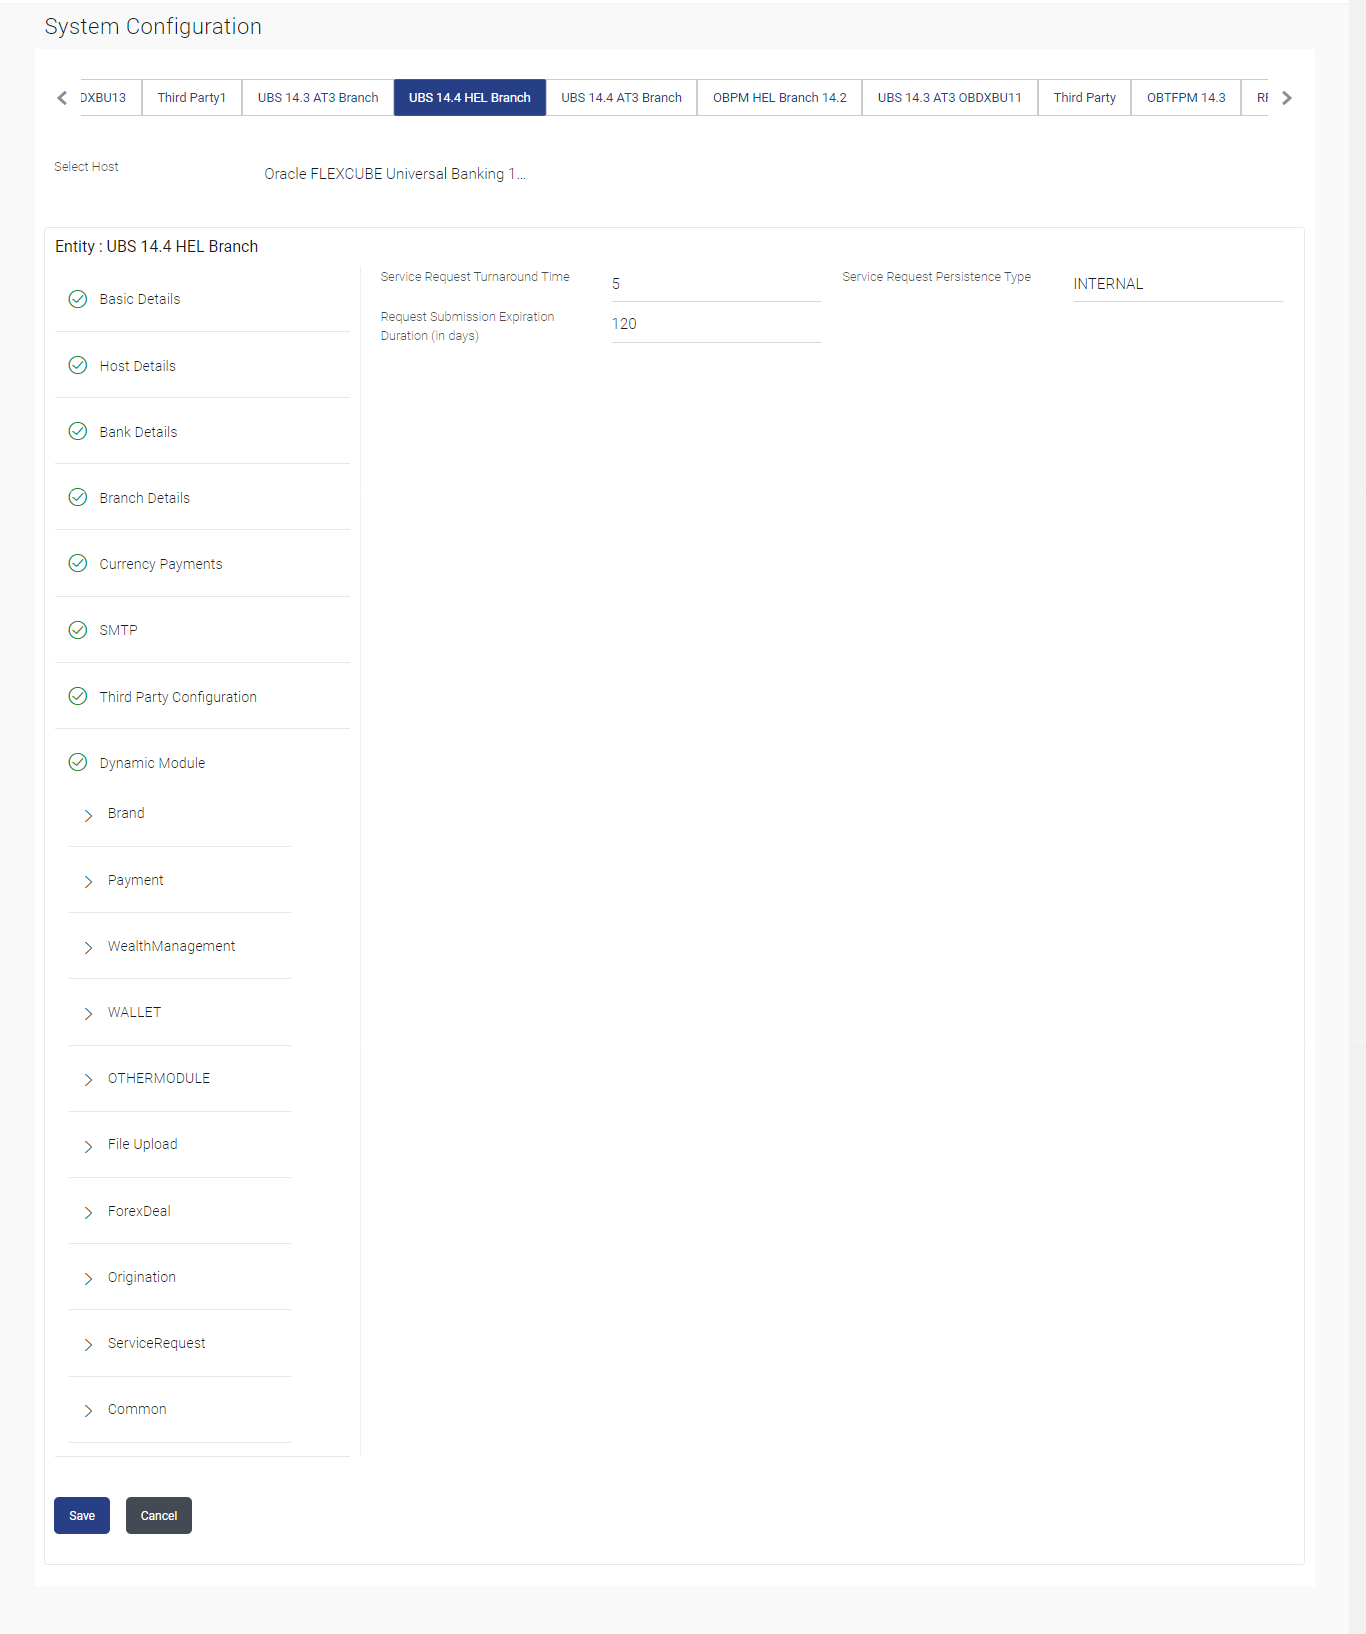Select WALLET submodule label
1366x1634 pixels.
(x=134, y=1012)
